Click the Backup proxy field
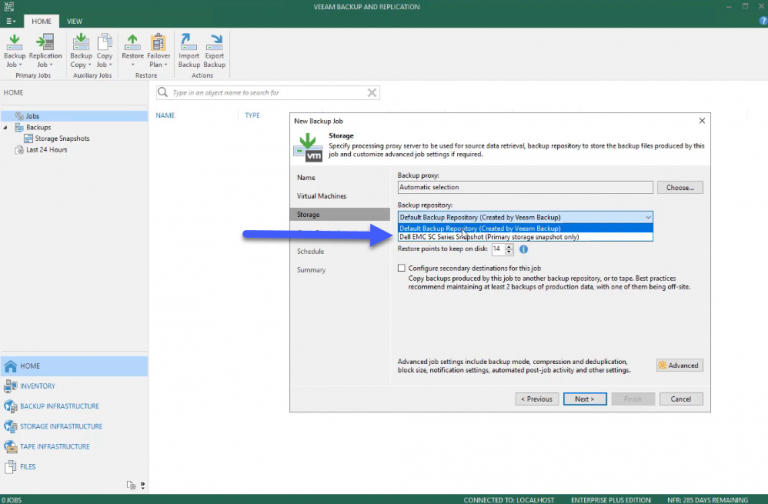Screen dimensions: 768x504 tap(525, 187)
